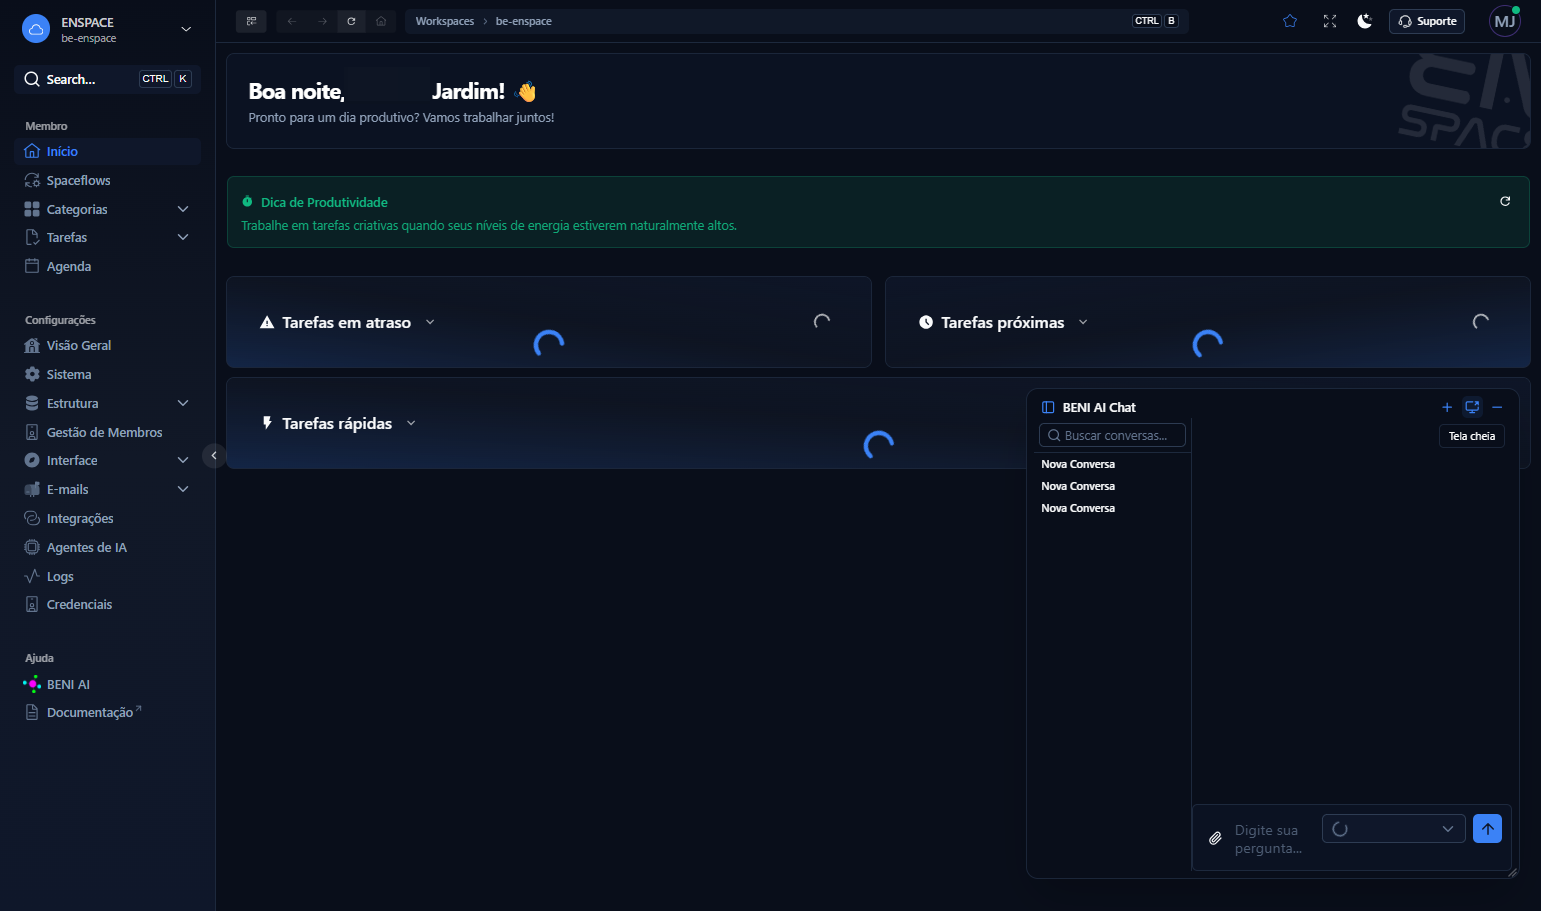Collapse the left sidebar with the arrow handle
The height and width of the screenshot is (911, 1541).
[x=214, y=456]
